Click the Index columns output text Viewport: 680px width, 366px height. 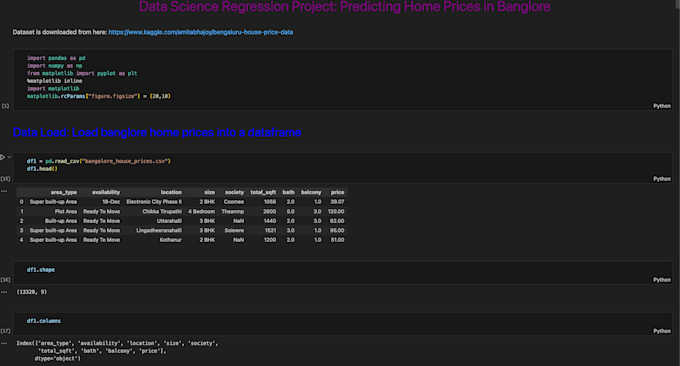(x=118, y=351)
